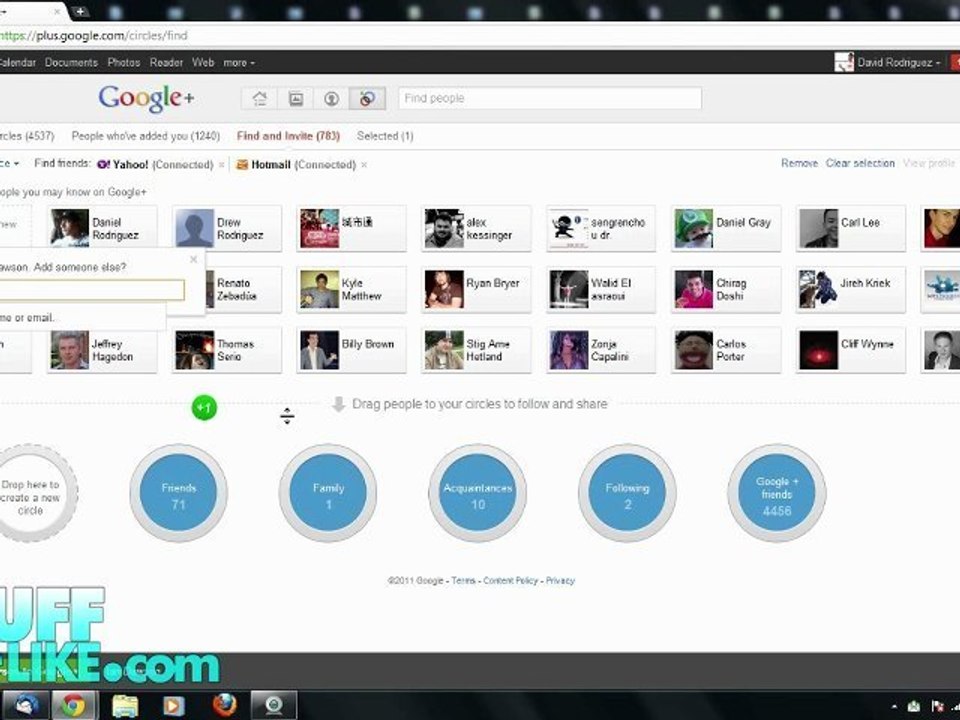This screenshot has width=960, height=720.
Task: Select Carl Lee's contact card
Action: tap(850, 228)
